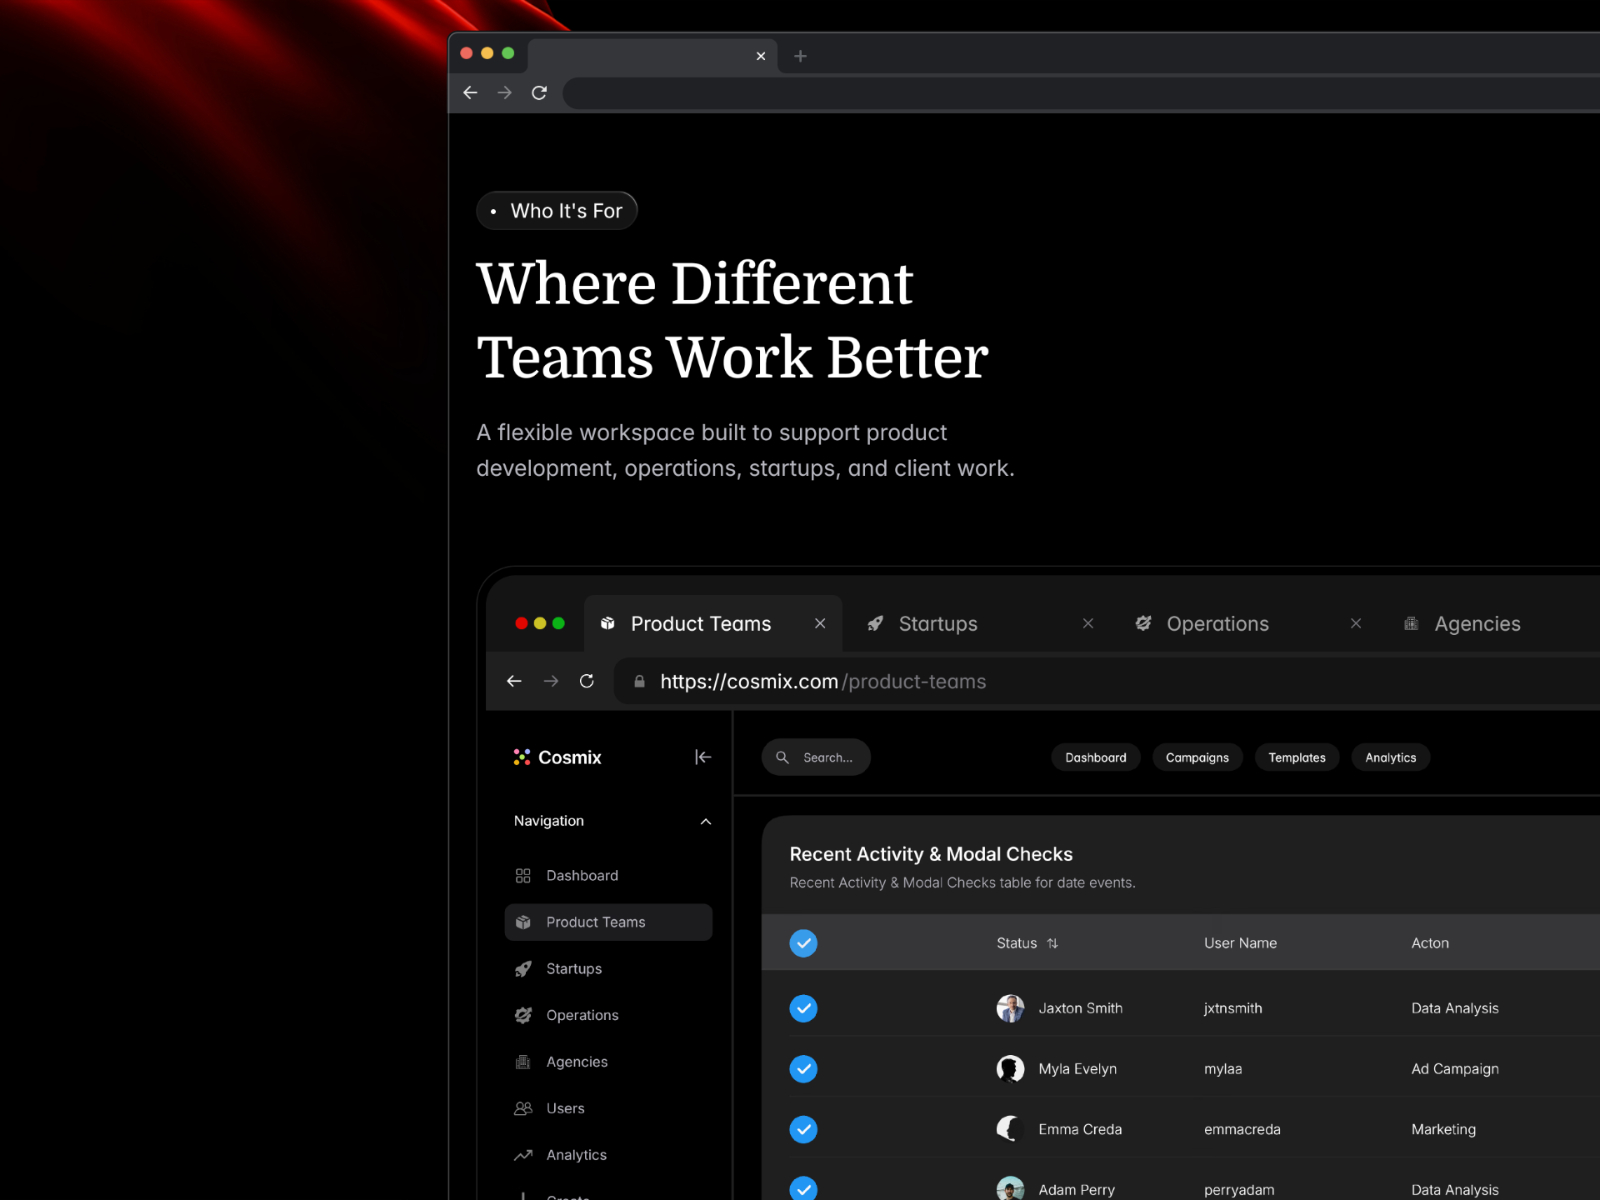The width and height of the screenshot is (1600, 1200).
Task: Close the outer browser tab
Action: click(x=761, y=56)
